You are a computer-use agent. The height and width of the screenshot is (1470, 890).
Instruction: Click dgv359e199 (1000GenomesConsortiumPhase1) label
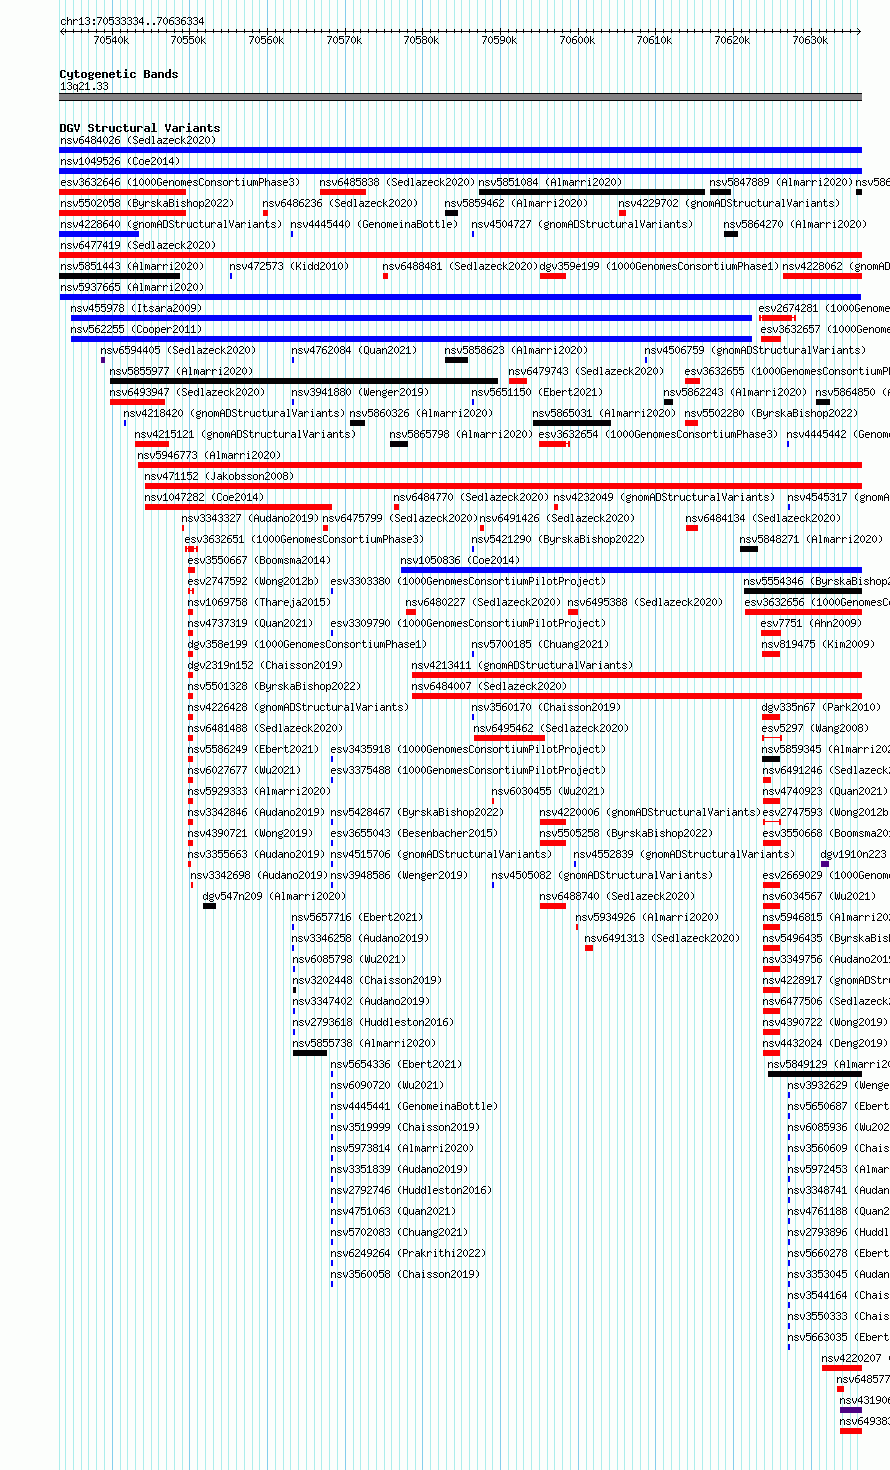pos(659,266)
